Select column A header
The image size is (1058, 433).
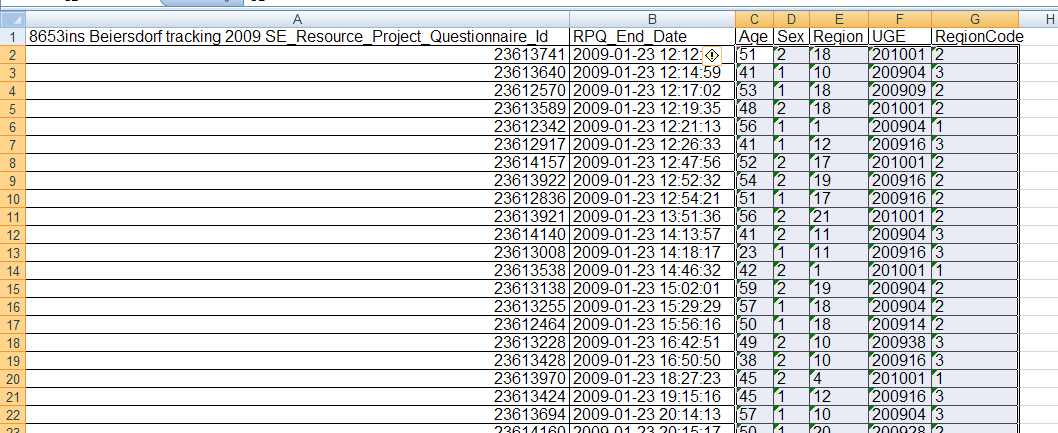tap(297, 18)
